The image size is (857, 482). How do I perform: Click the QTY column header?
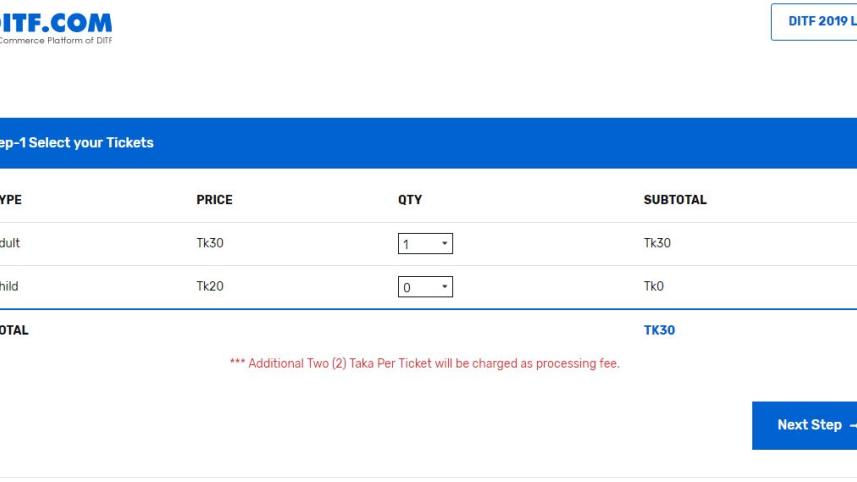(x=410, y=200)
